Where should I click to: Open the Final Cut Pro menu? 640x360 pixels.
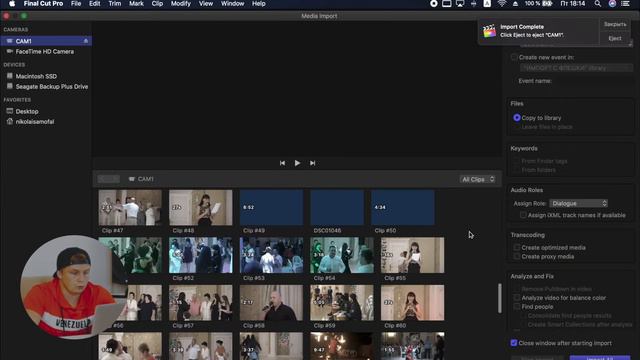point(43,4)
